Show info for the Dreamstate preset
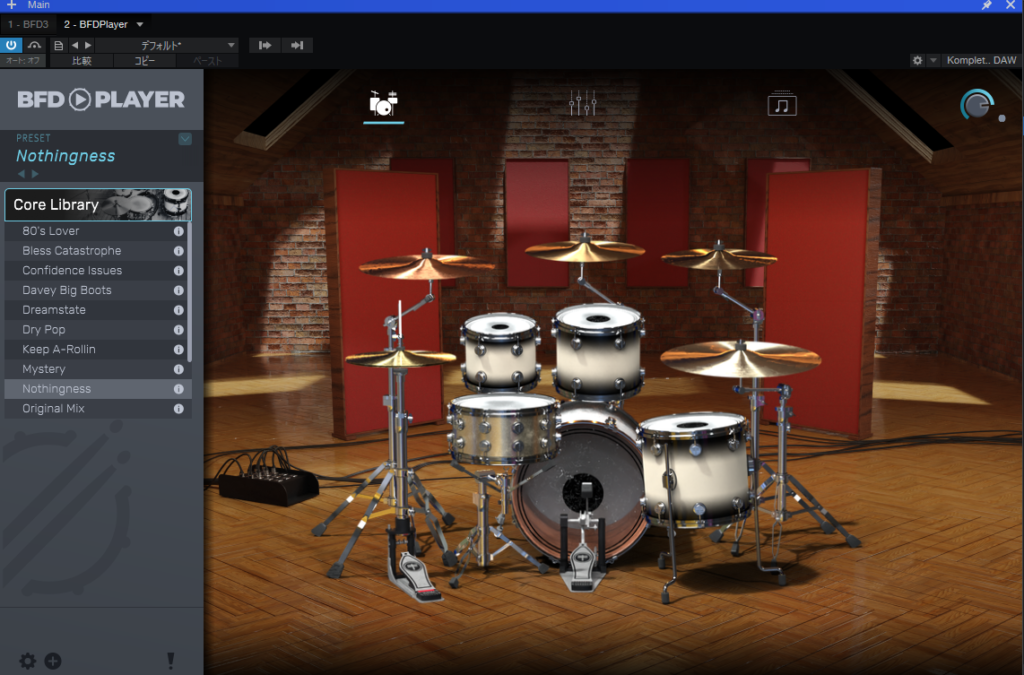This screenshot has height=675, width=1024. pyautogui.click(x=179, y=310)
